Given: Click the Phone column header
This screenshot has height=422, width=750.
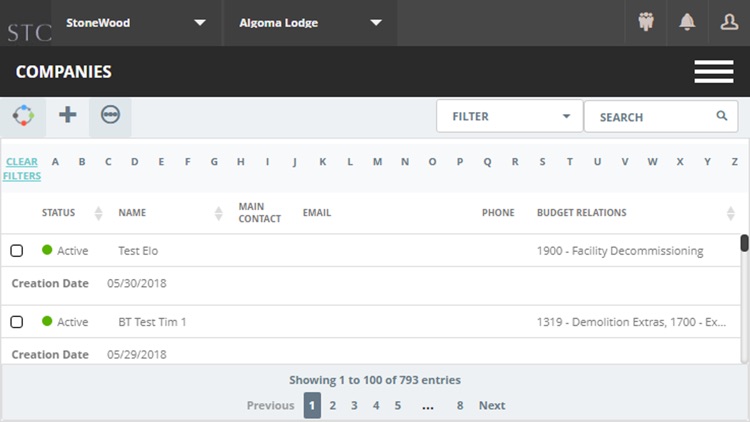Looking at the screenshot, I should tap(498, 212).
